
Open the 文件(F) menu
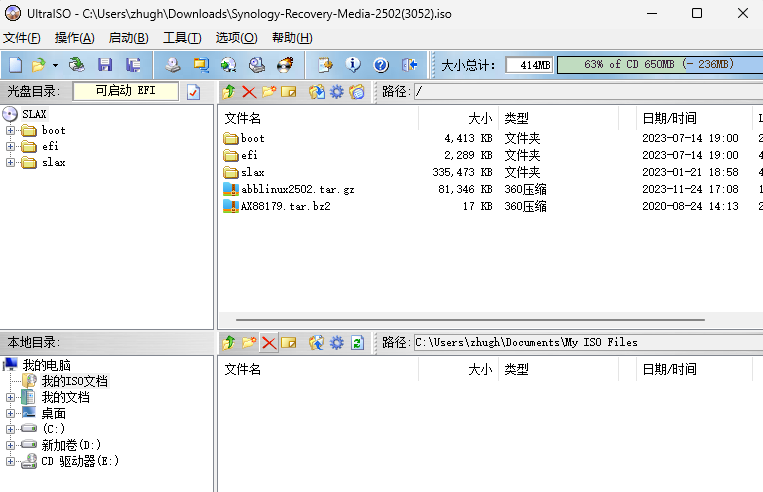coord(21,38)
